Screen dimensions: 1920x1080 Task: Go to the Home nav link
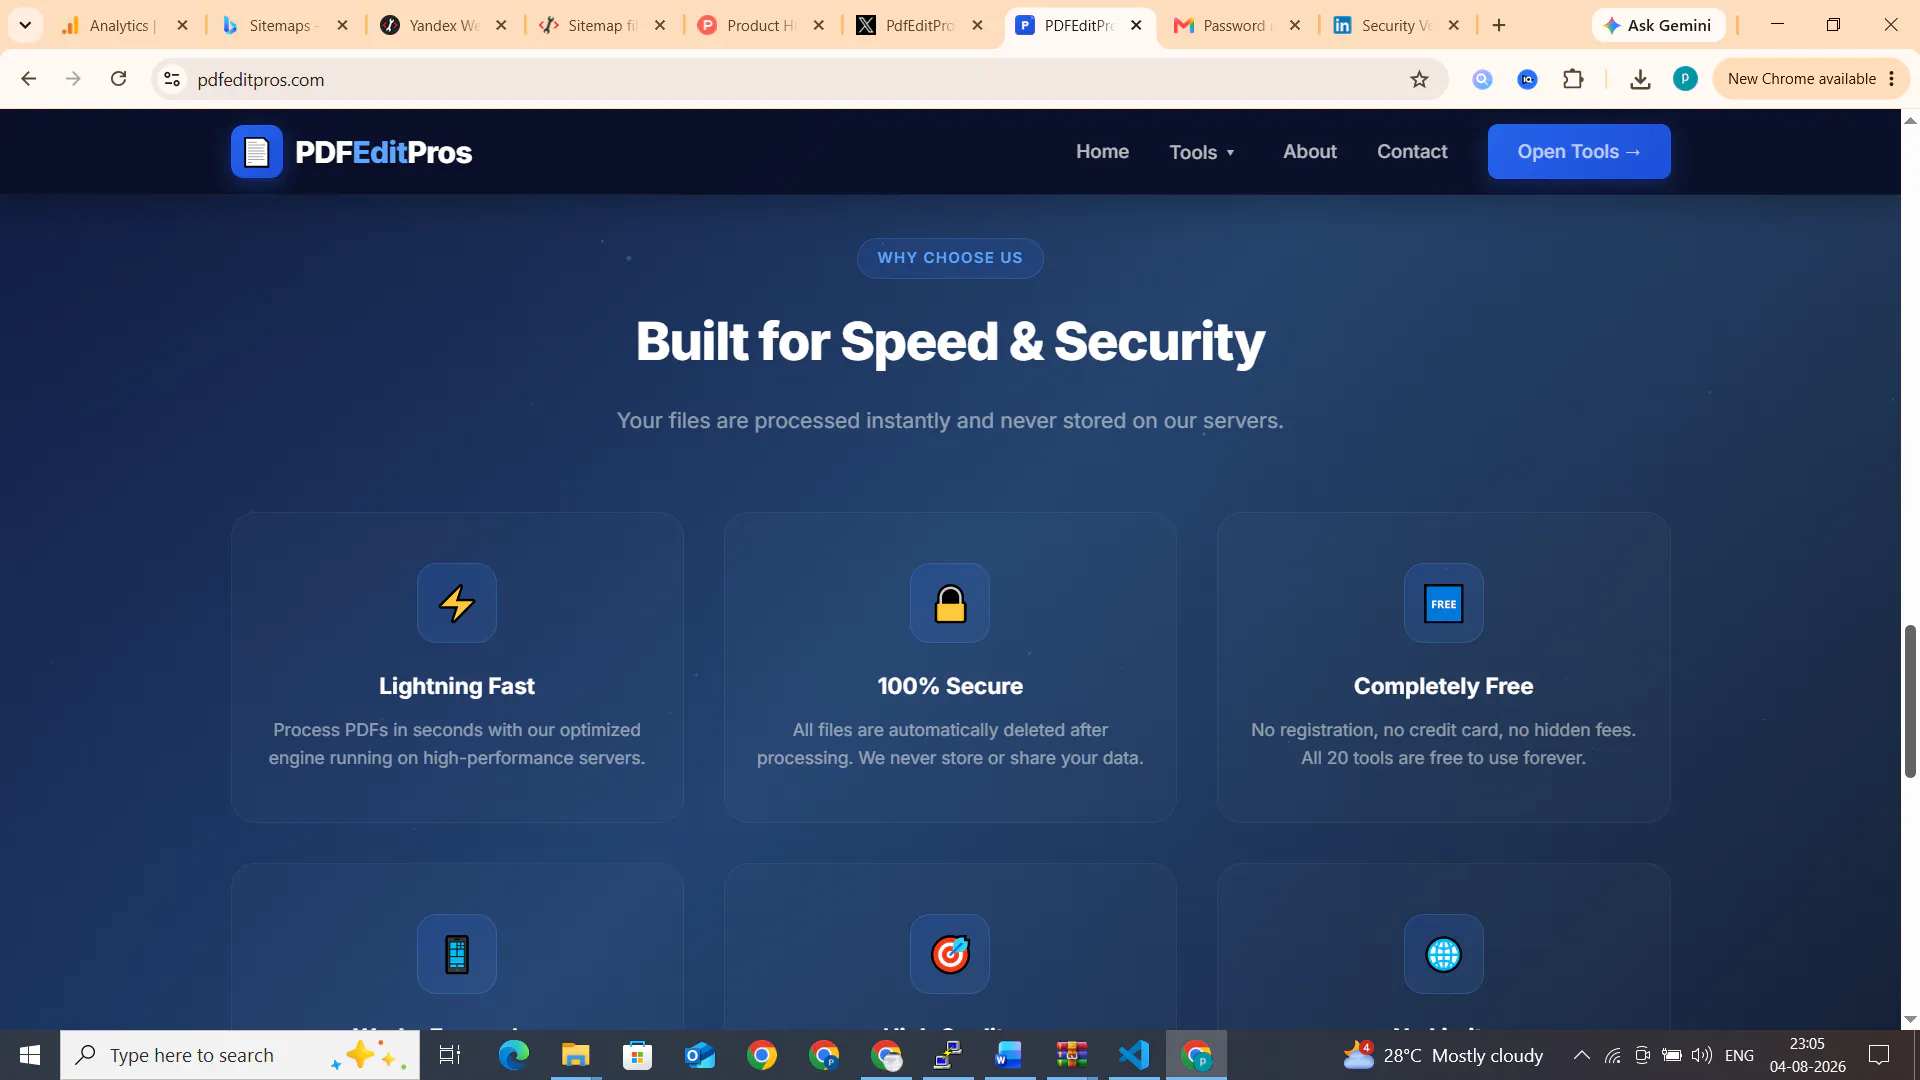tap(1102, 151)
